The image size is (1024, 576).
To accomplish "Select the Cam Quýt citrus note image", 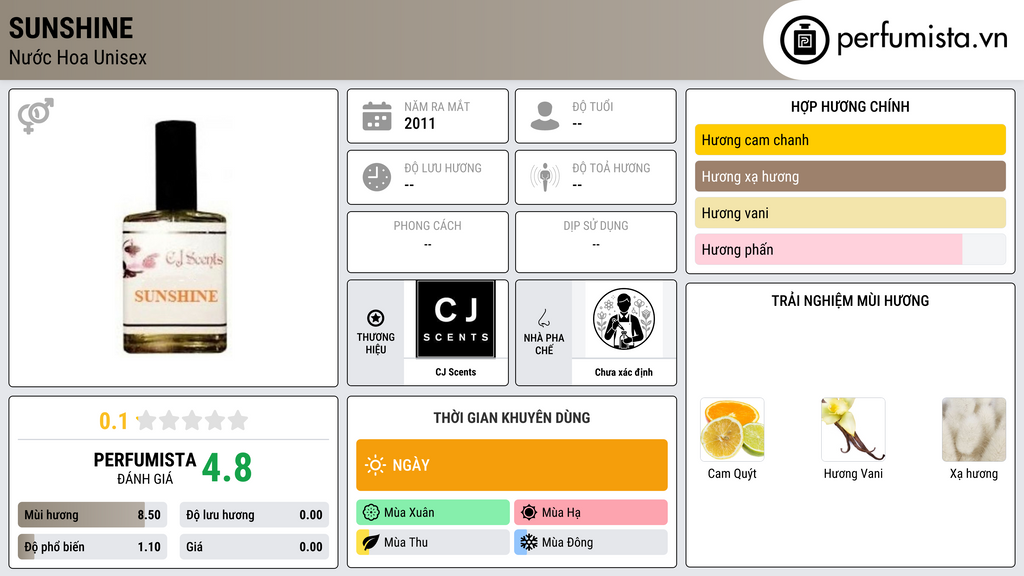I will pyautogui.click(x=732, y=429).
